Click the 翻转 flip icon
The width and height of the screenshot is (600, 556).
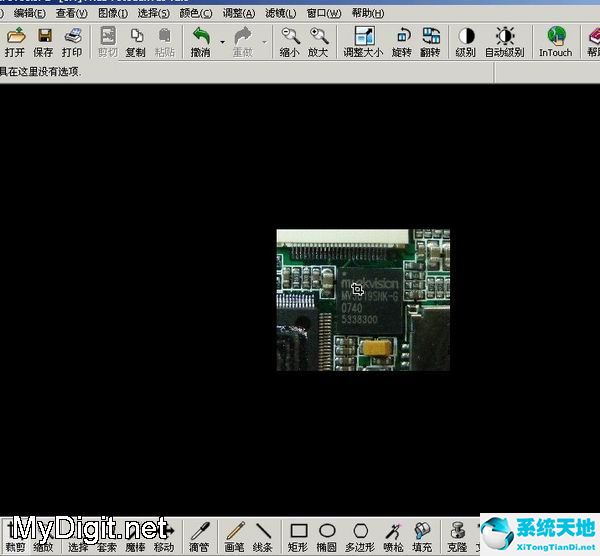click(430, 42)
